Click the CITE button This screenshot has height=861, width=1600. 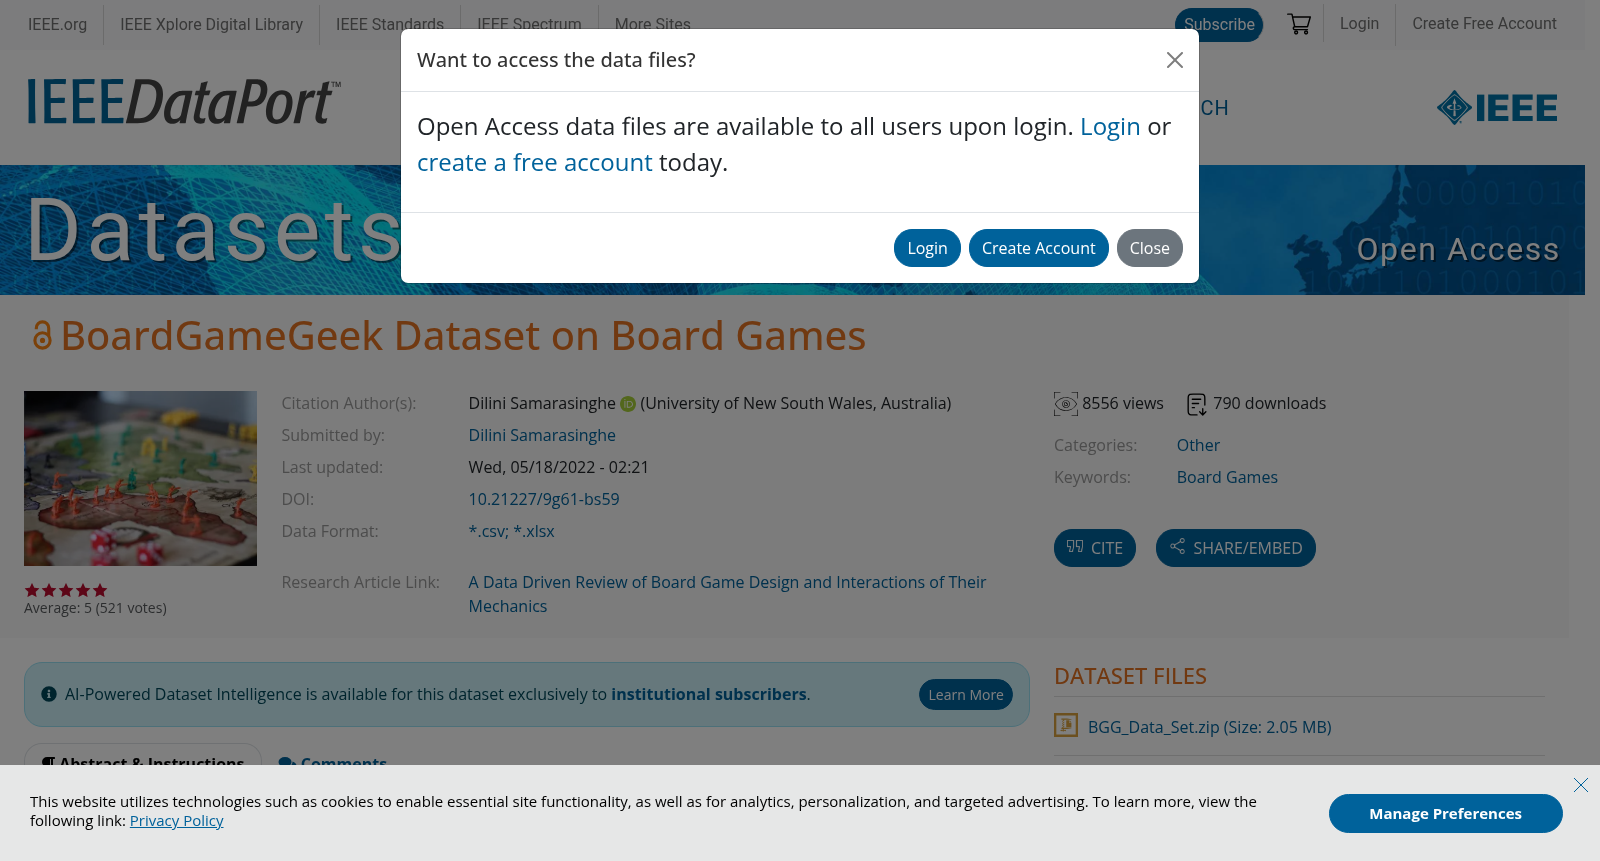(1095, 548)
